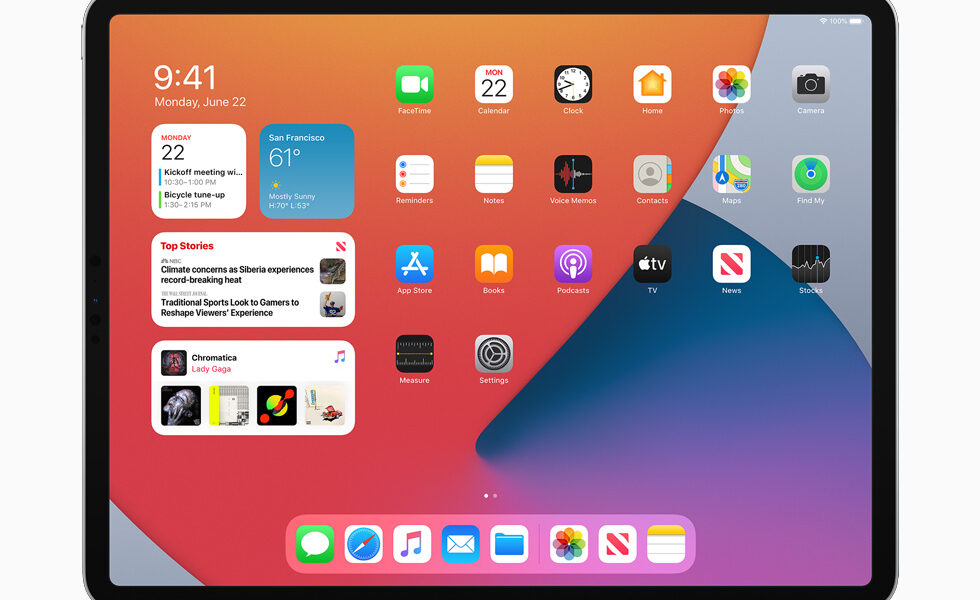Tap the Bicycle tune-up event

click(193, 199)
